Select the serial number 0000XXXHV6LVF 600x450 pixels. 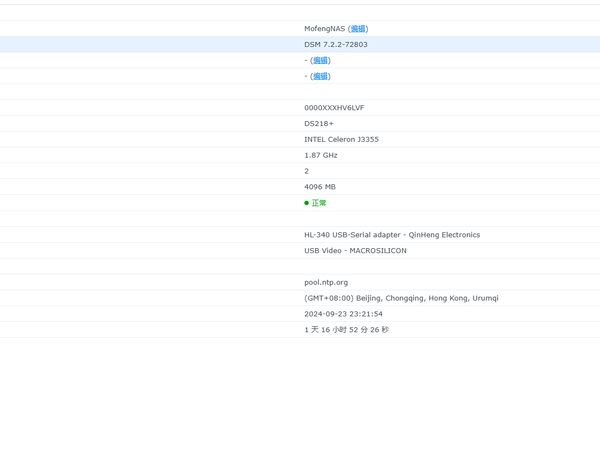334,108
